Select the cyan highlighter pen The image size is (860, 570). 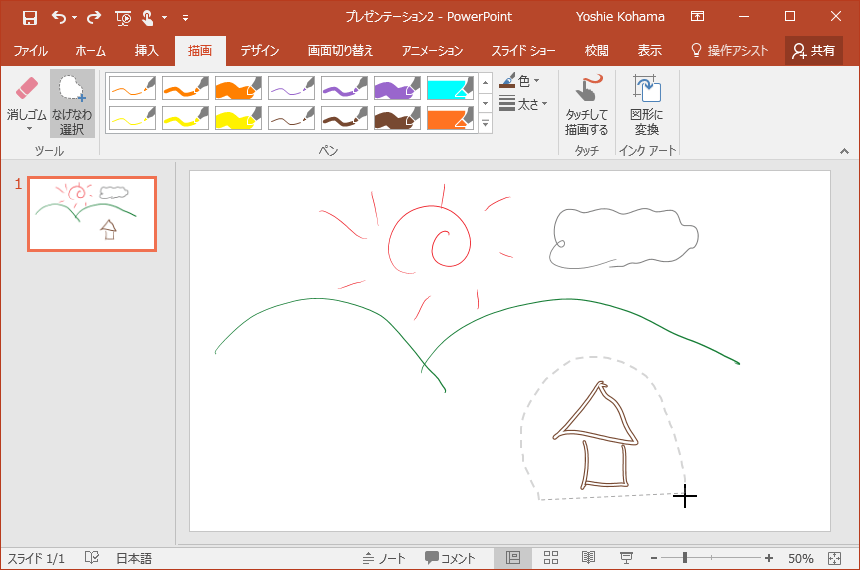(x=450, y=88)
